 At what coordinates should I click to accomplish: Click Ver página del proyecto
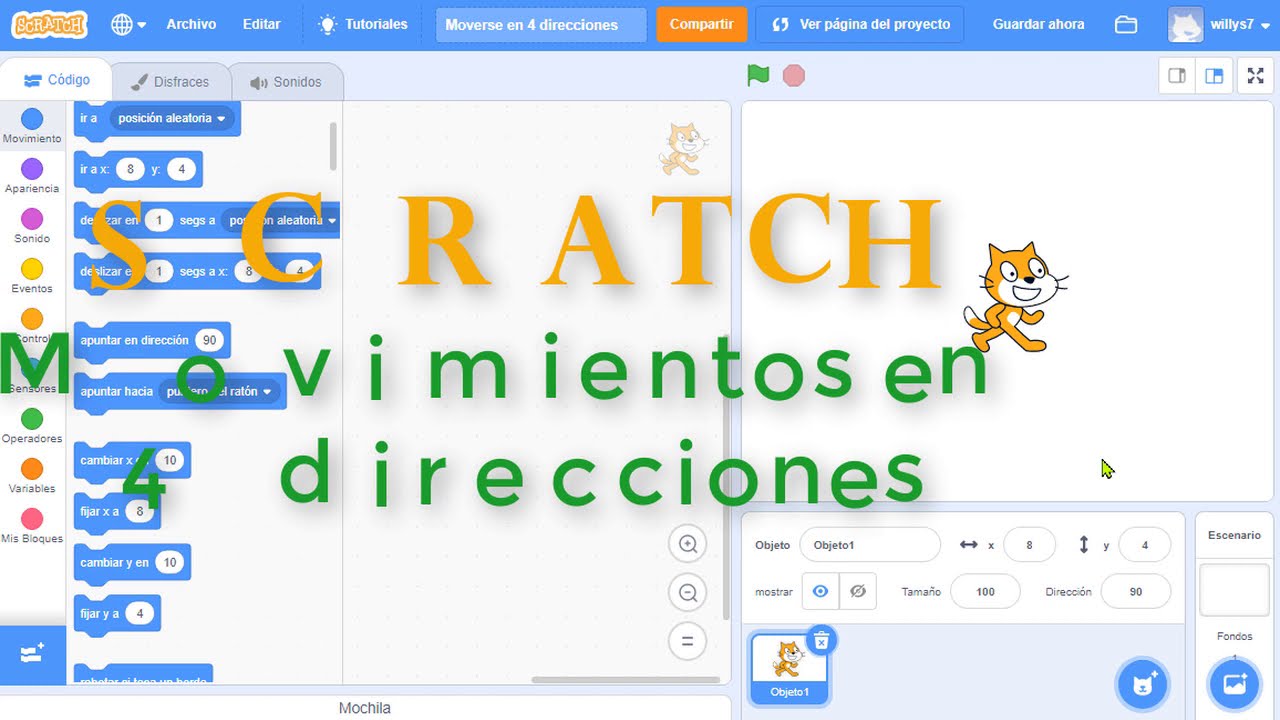click(x=860, y=24)
